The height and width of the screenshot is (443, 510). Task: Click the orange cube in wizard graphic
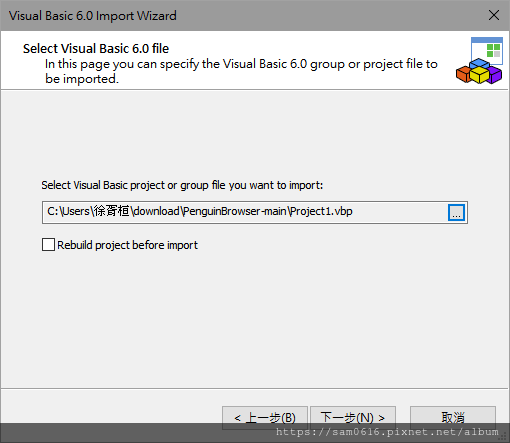tap(463, 74)
